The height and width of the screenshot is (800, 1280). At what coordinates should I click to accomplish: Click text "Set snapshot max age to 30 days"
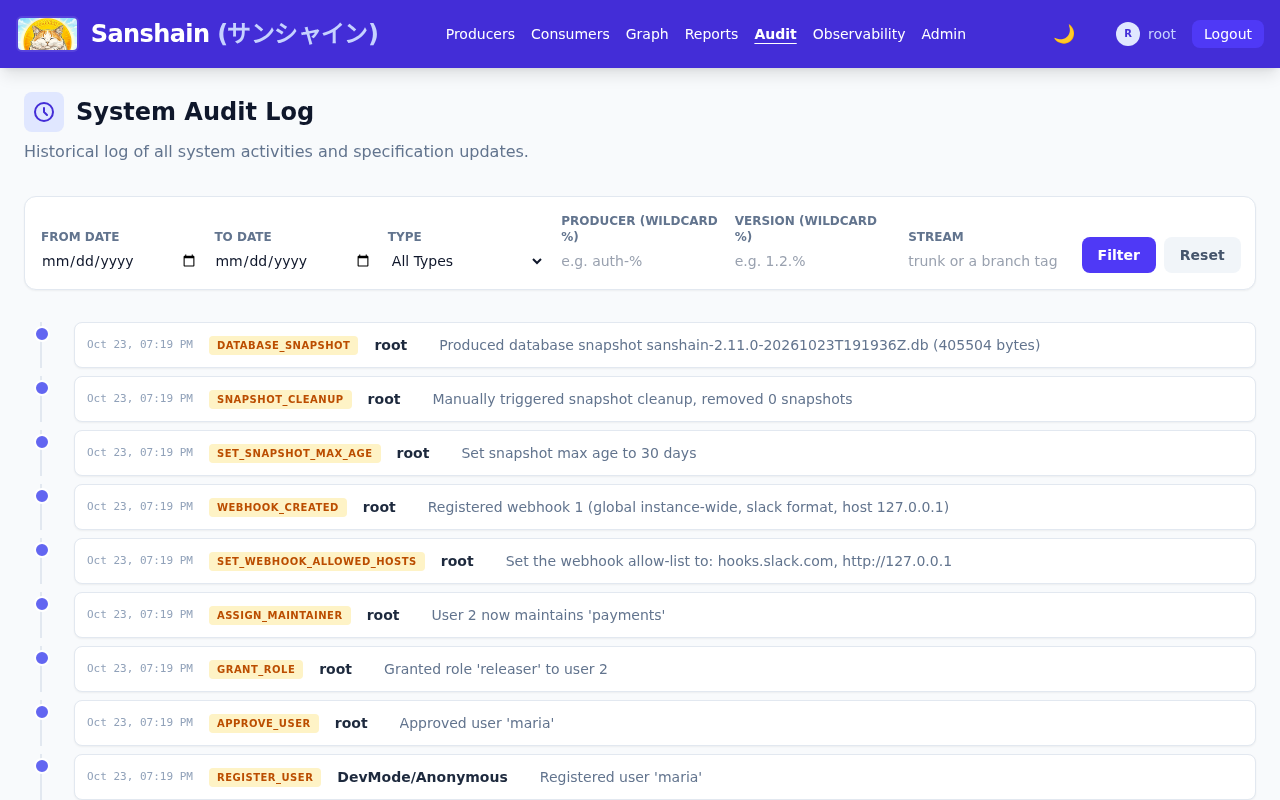pyautogui.click(x=579, y=453)
